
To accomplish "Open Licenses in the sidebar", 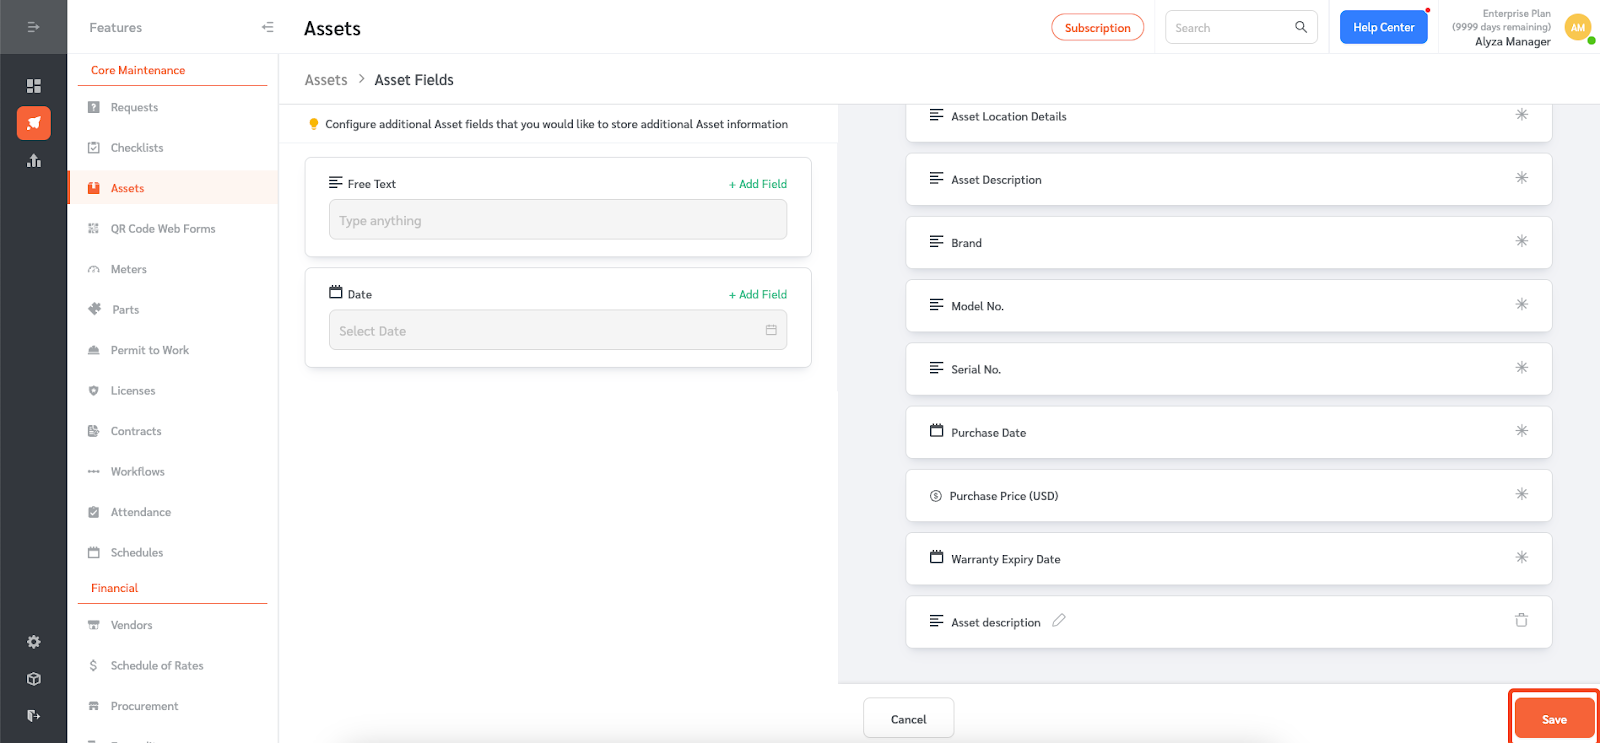I will coord(133,391).
